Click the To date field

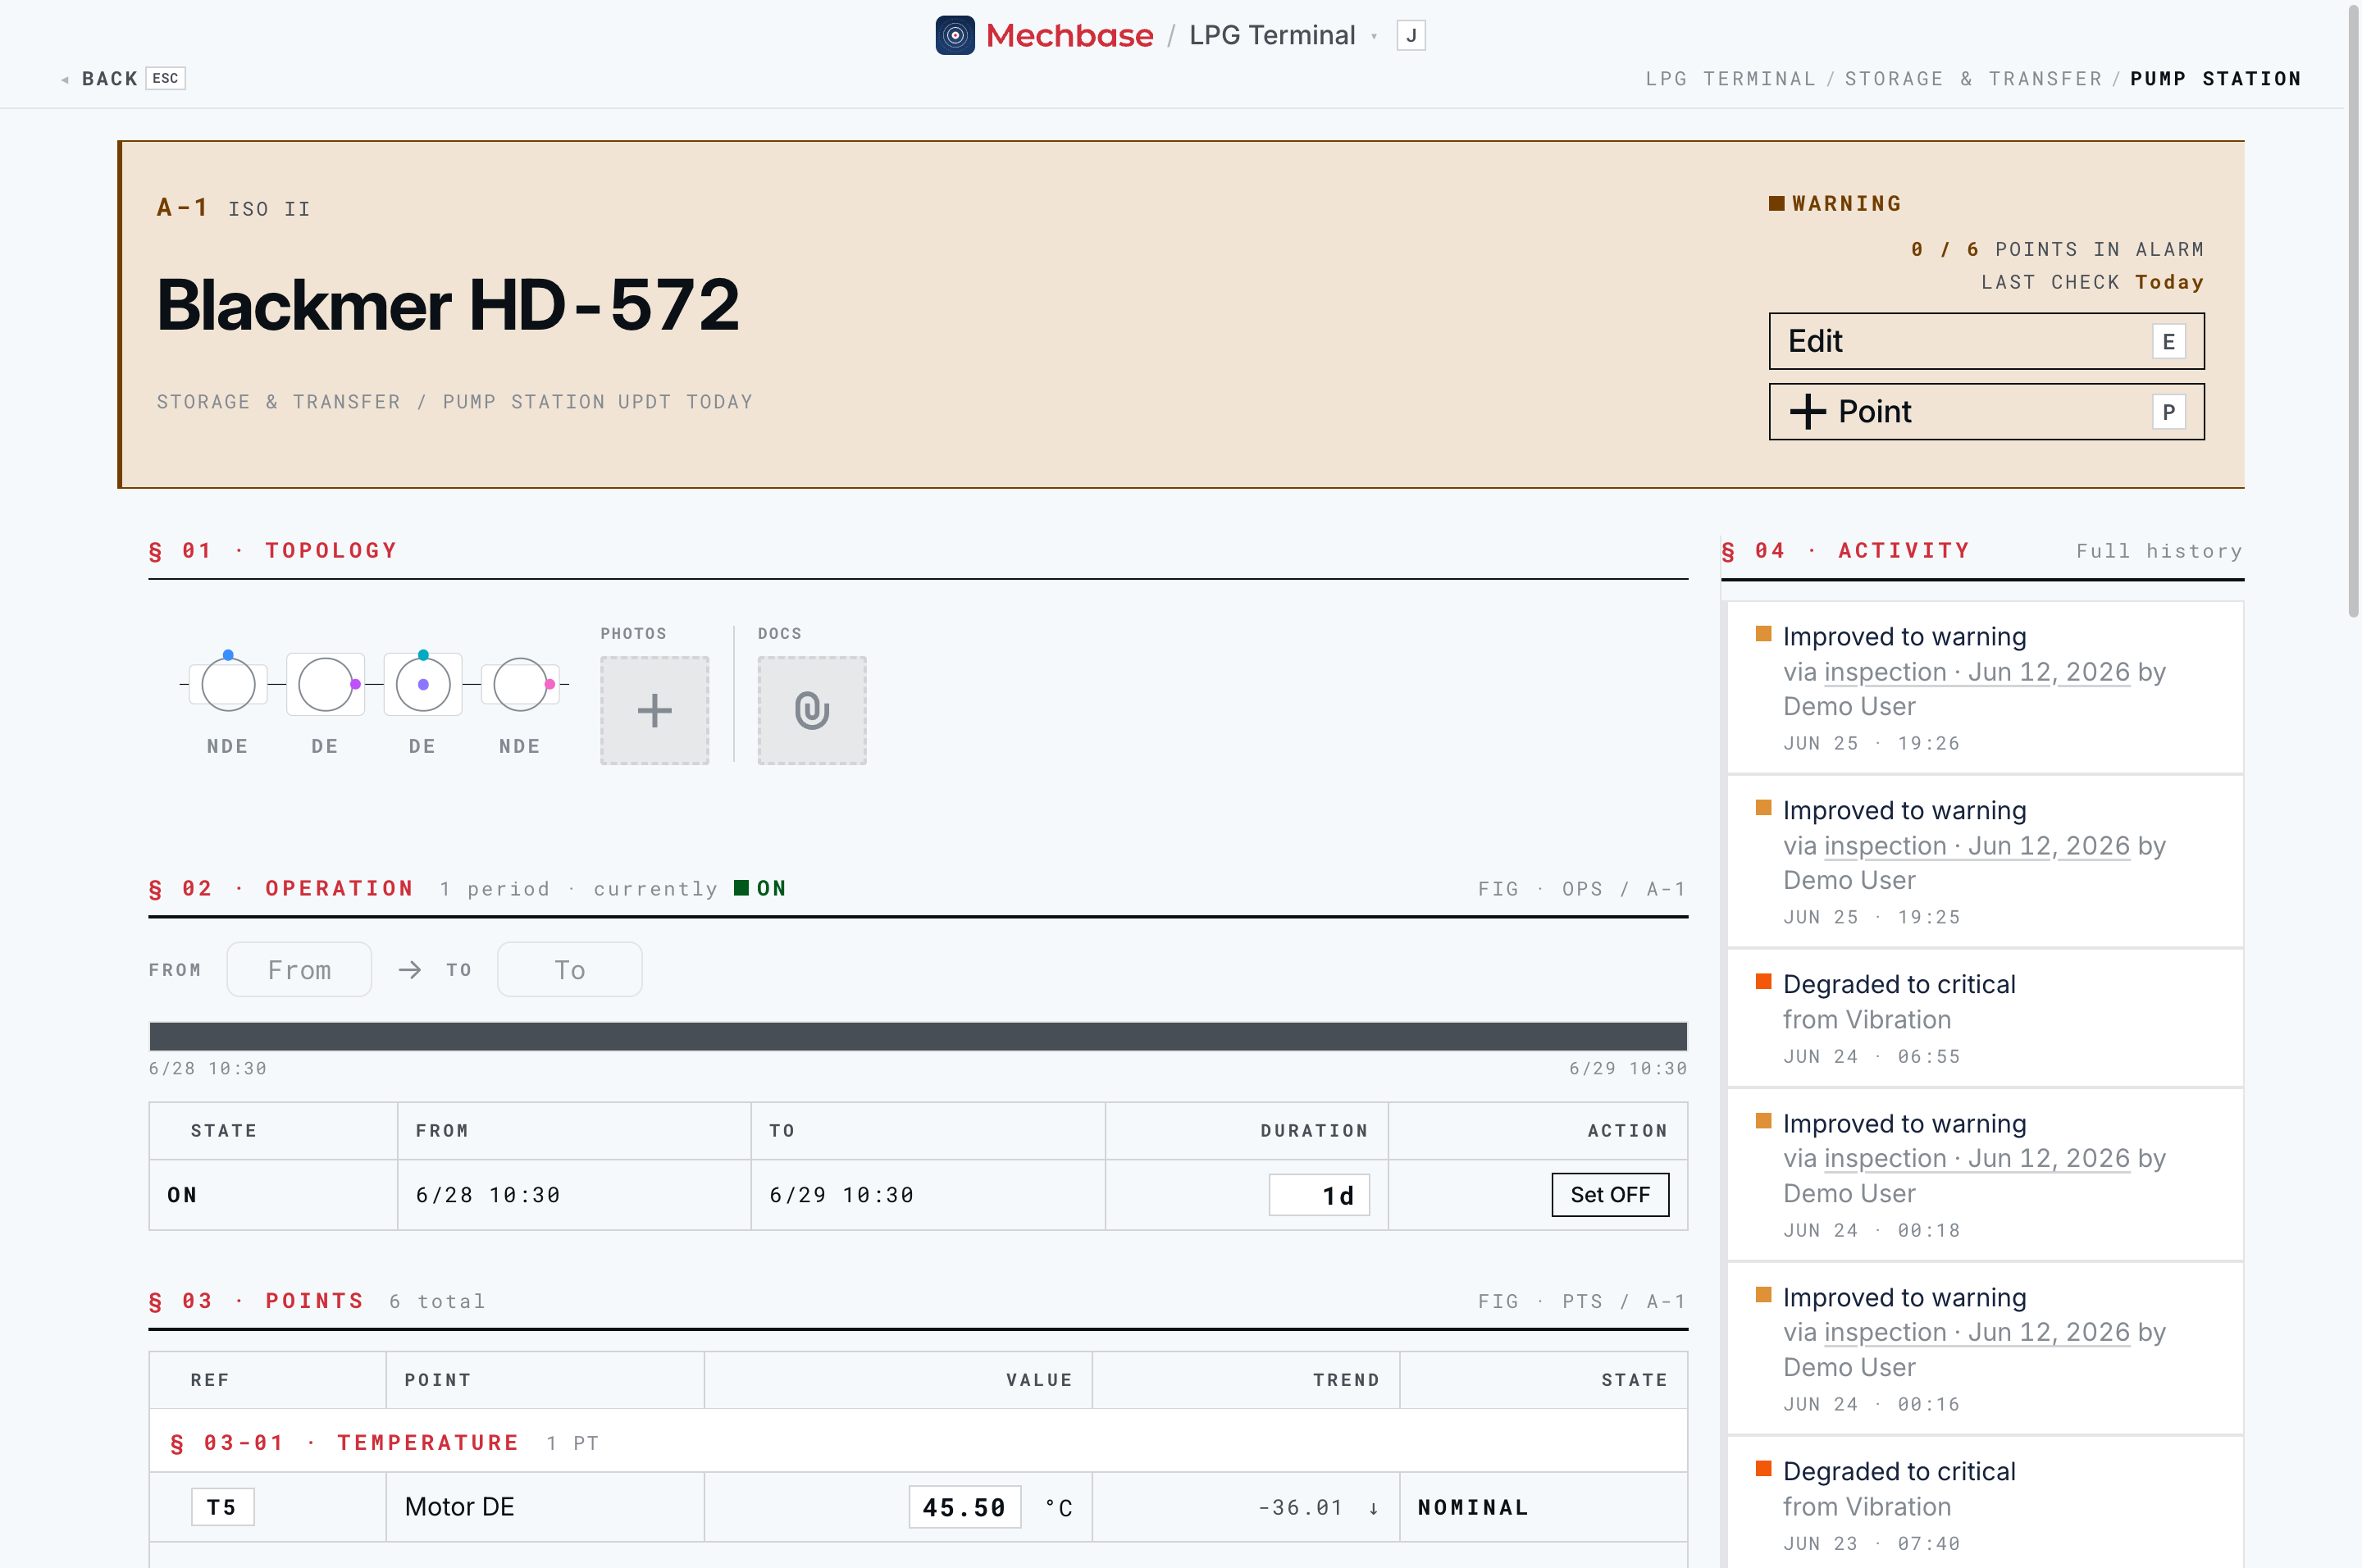coord(570,970)
